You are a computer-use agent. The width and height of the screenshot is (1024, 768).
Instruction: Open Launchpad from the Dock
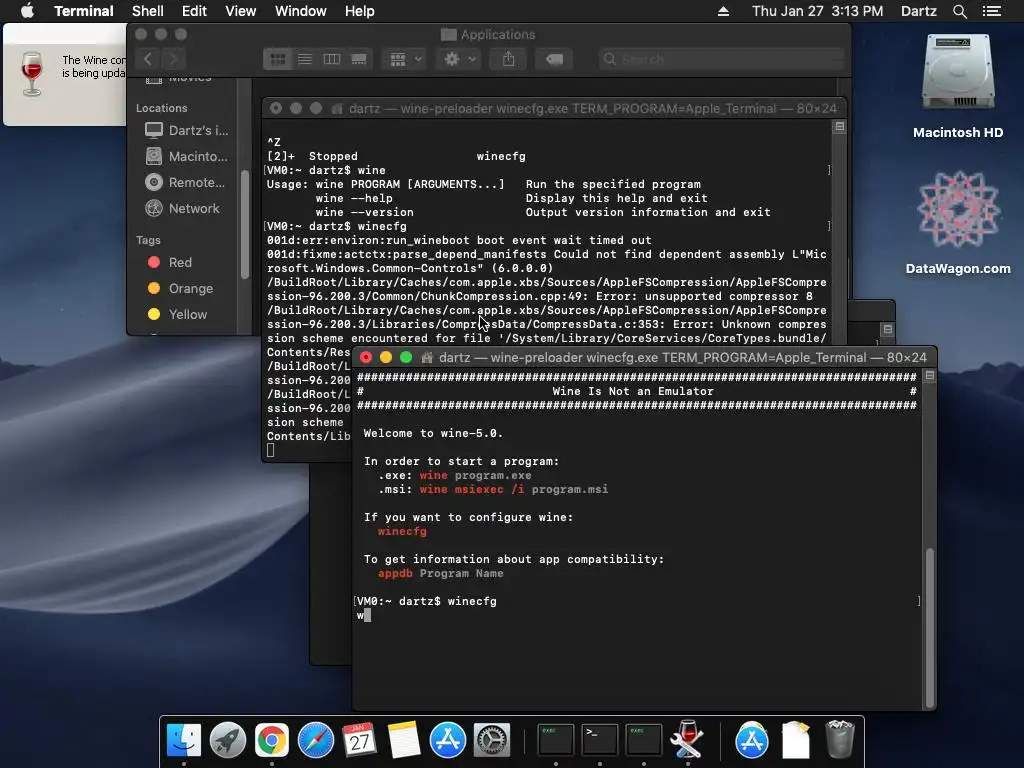coord(227,740)
